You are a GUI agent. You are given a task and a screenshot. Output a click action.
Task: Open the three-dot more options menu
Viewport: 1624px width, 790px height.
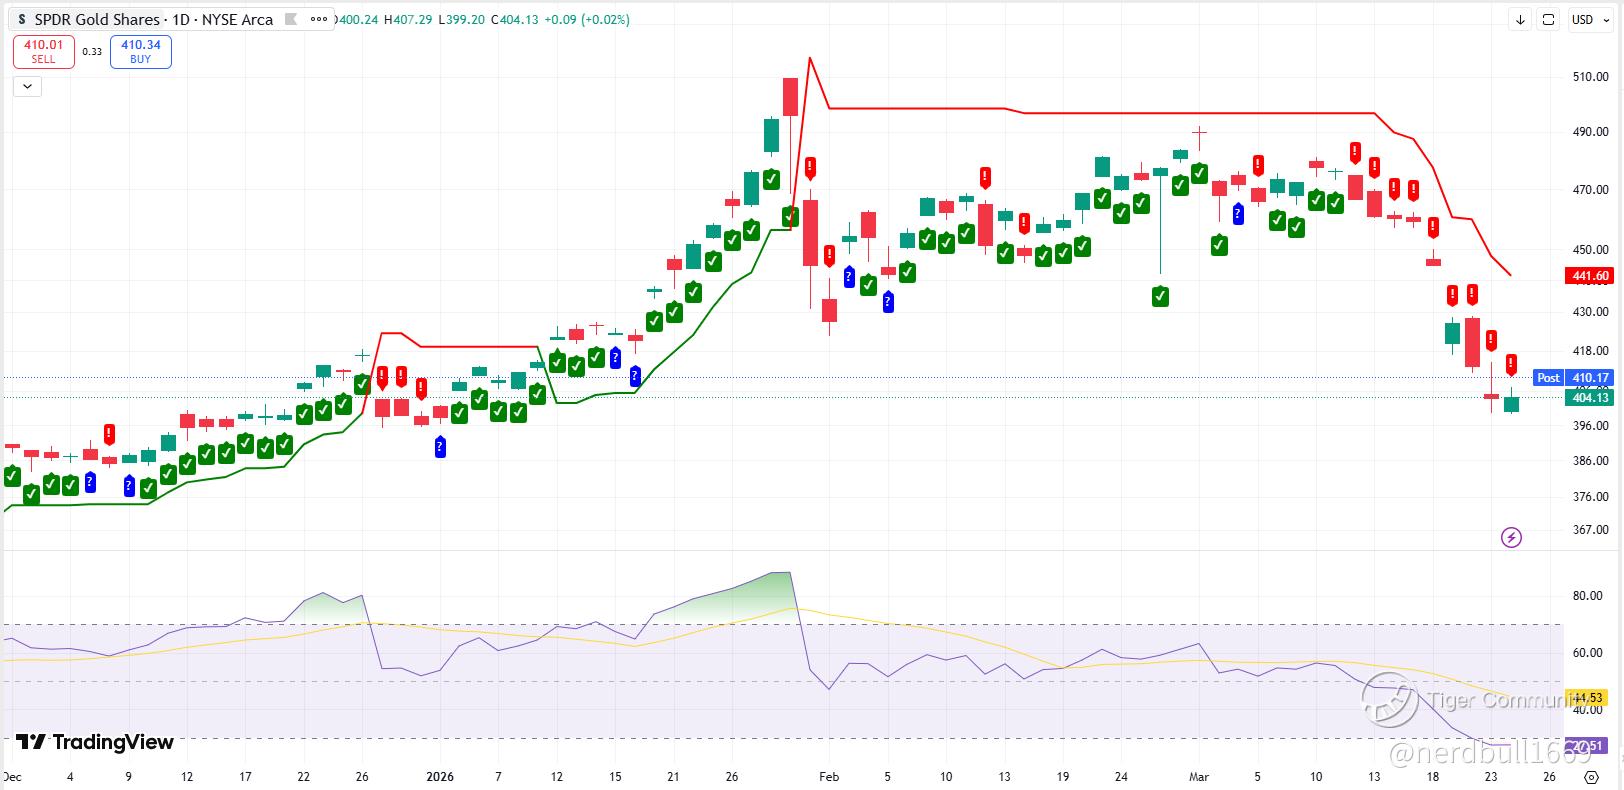tap(319, 19)
